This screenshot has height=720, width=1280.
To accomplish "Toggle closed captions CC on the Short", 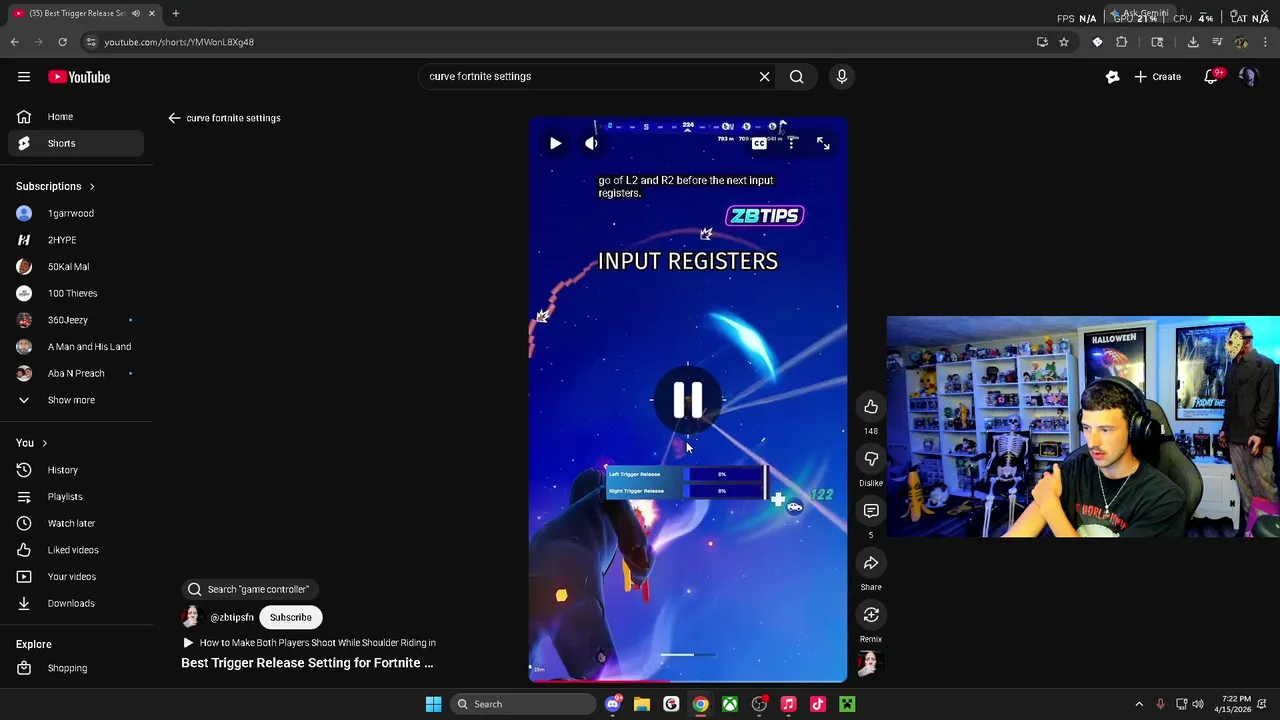I will pyautogui.click(x=759, y=143).
